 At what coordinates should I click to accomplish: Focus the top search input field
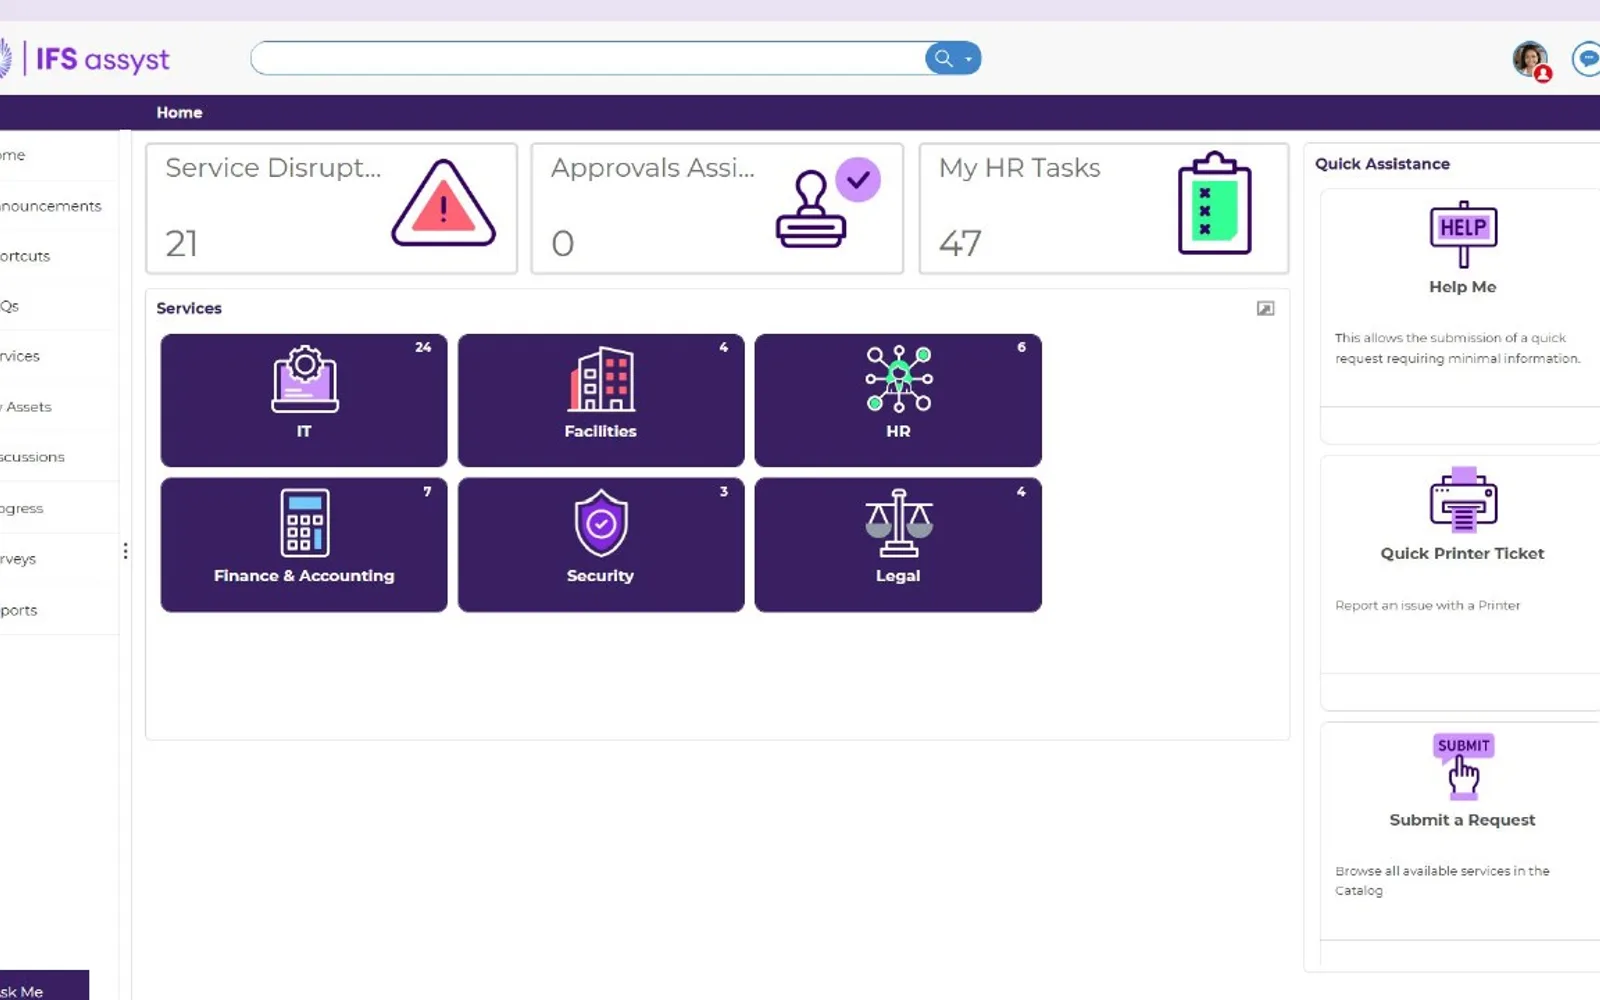(588, 58)
